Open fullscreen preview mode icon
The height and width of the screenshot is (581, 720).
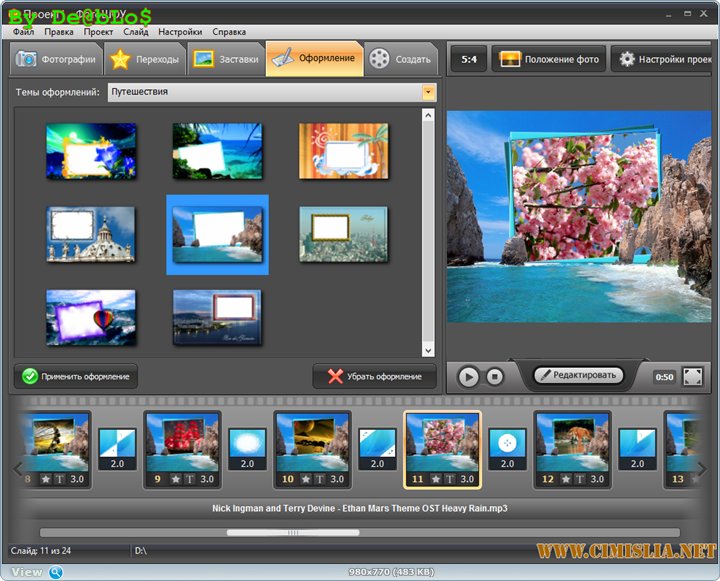[x=693, y=377]
